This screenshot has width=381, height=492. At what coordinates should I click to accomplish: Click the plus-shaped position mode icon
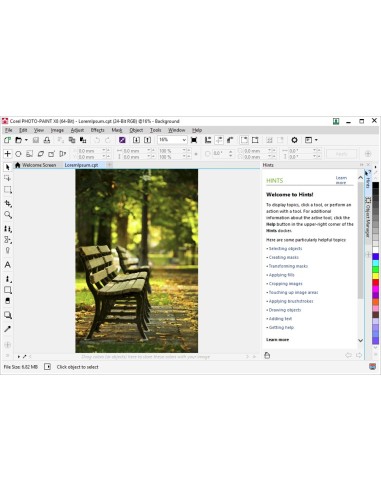pos(7,154)
